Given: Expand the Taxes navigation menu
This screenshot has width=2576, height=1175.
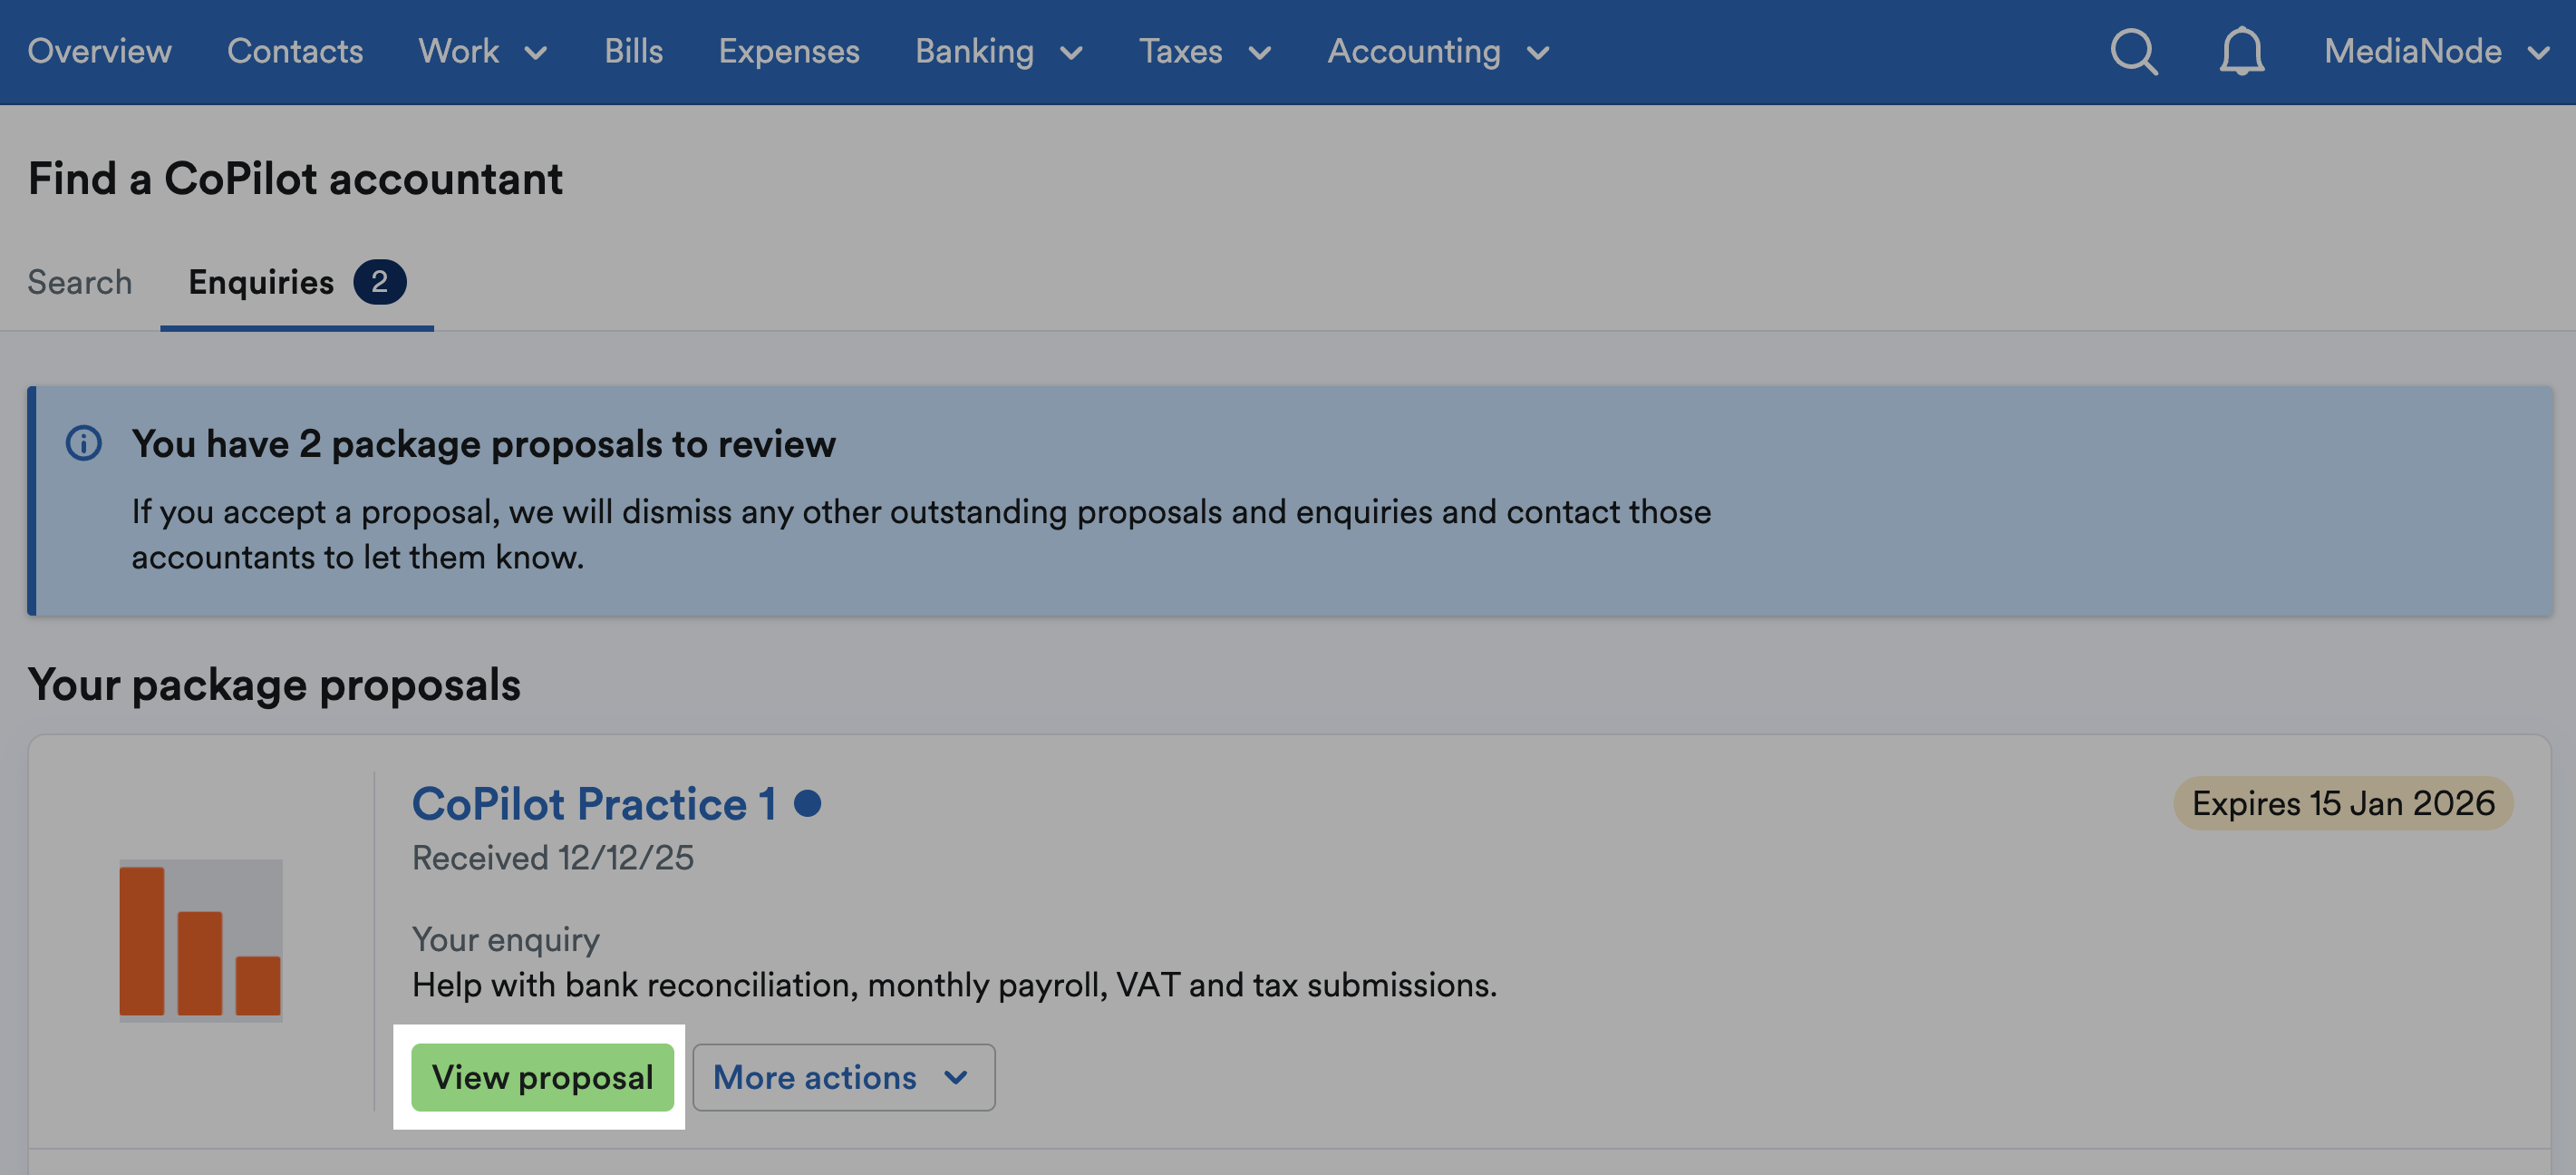Looking at the screenshot, I should pyautogui.click(x=1206, y=52).
